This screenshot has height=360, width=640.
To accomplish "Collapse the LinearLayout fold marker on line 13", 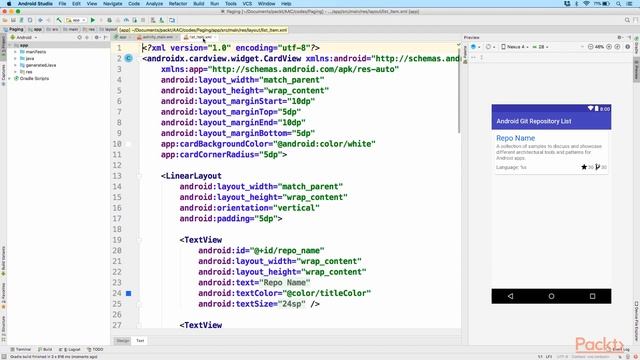I will 139,176.
